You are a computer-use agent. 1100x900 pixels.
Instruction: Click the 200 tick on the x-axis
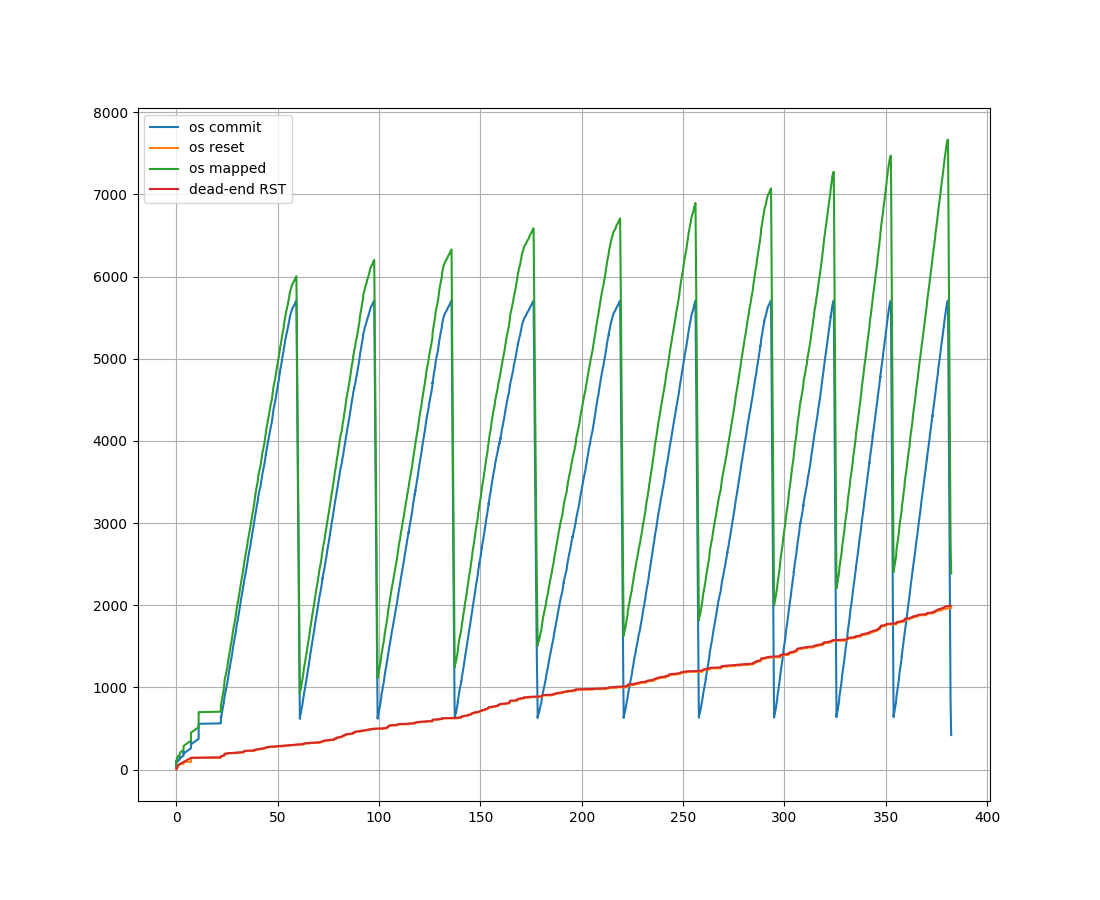click(580, 814)
